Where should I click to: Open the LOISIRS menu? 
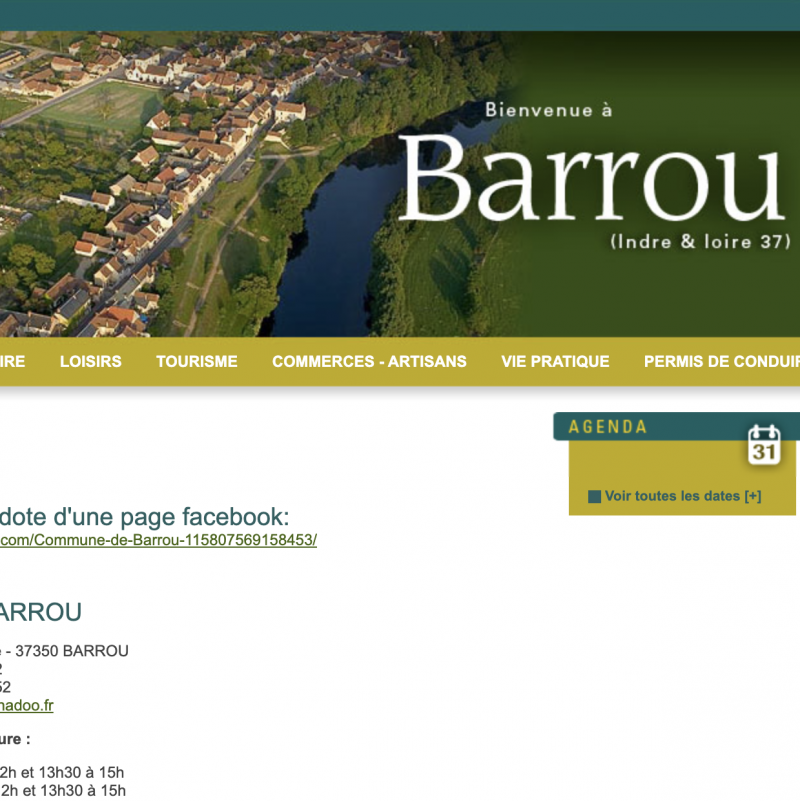point(90,362)
